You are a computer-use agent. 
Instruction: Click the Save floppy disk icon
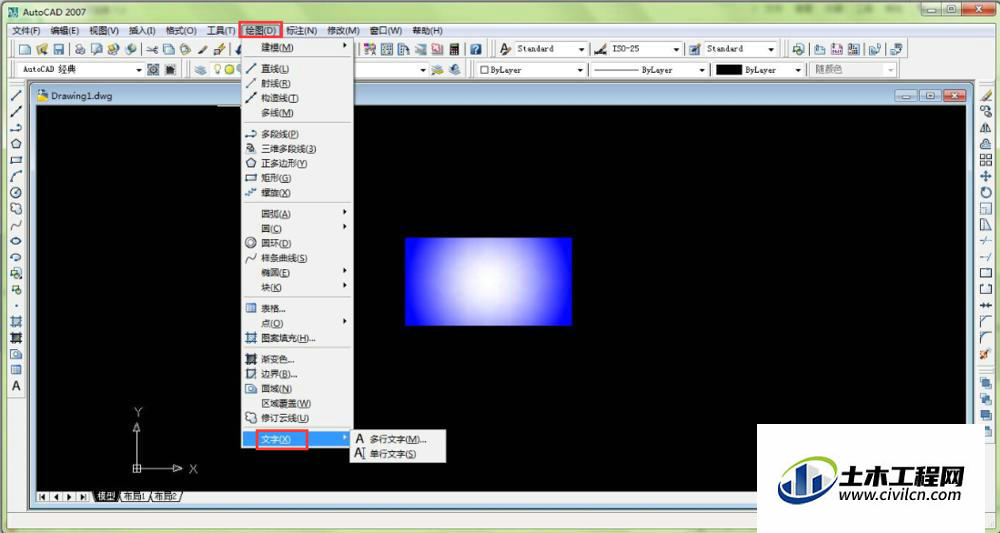[58, 49]
